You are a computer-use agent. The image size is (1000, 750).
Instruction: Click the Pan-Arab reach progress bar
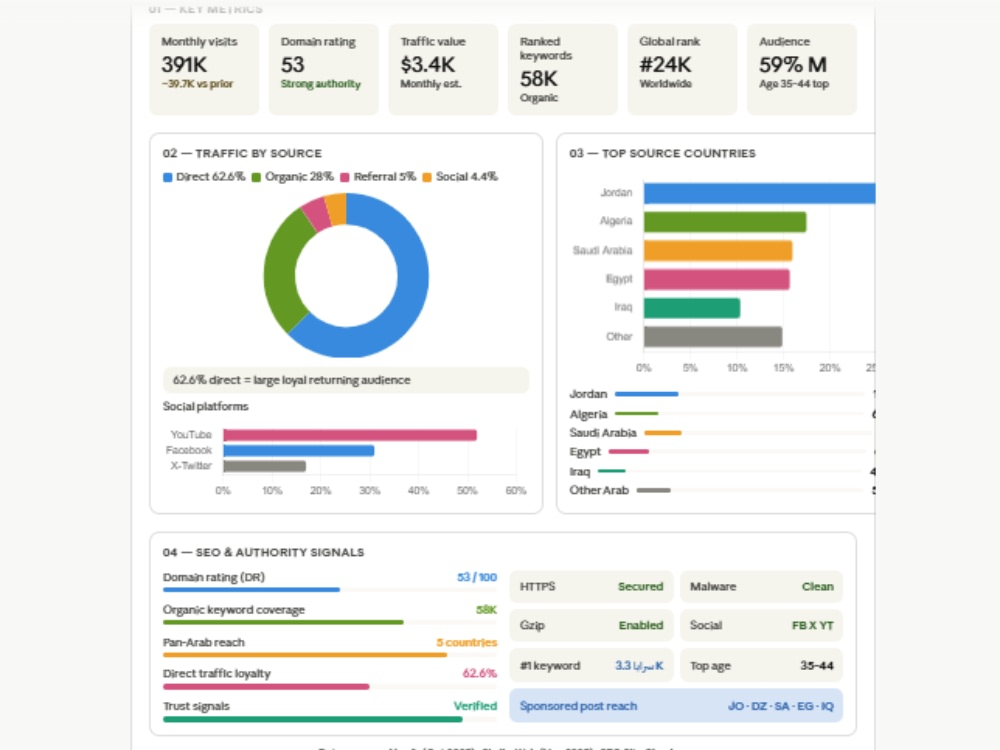click(330, 655)
